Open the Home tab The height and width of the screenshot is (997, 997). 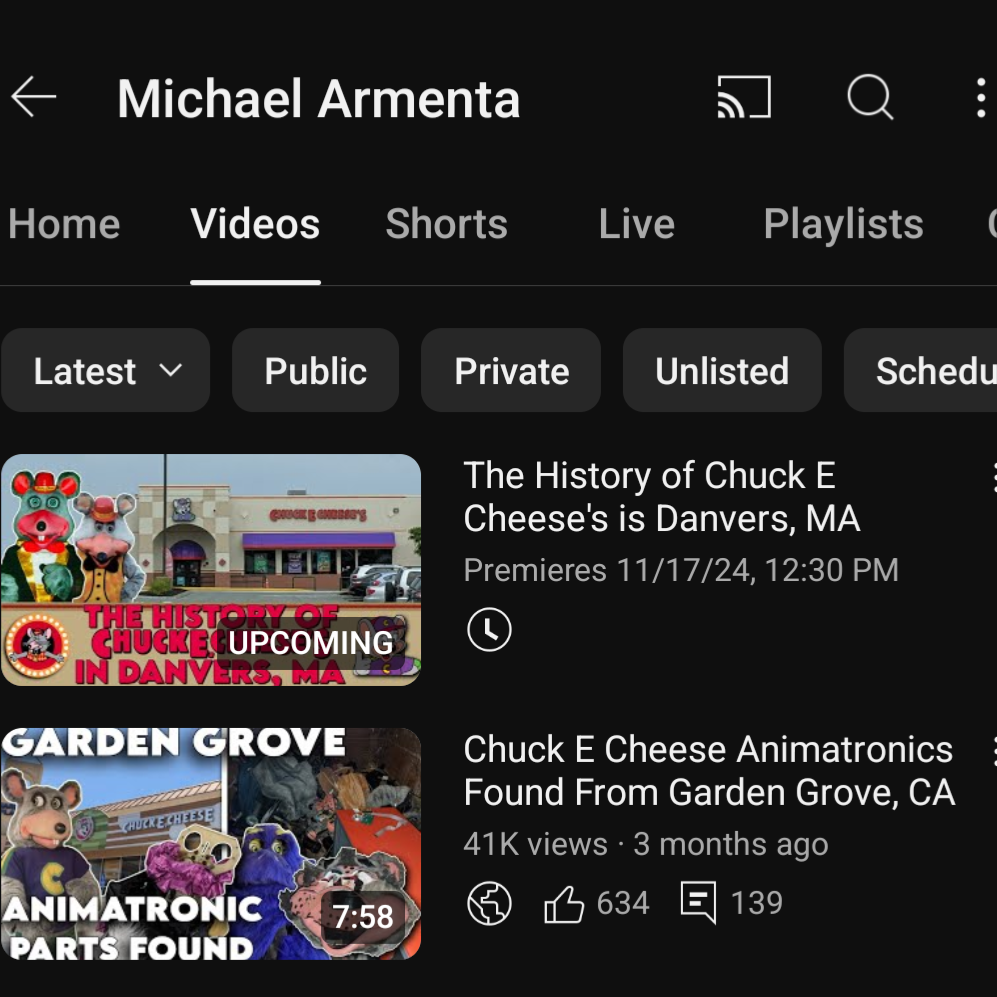[x=64, y=224]
